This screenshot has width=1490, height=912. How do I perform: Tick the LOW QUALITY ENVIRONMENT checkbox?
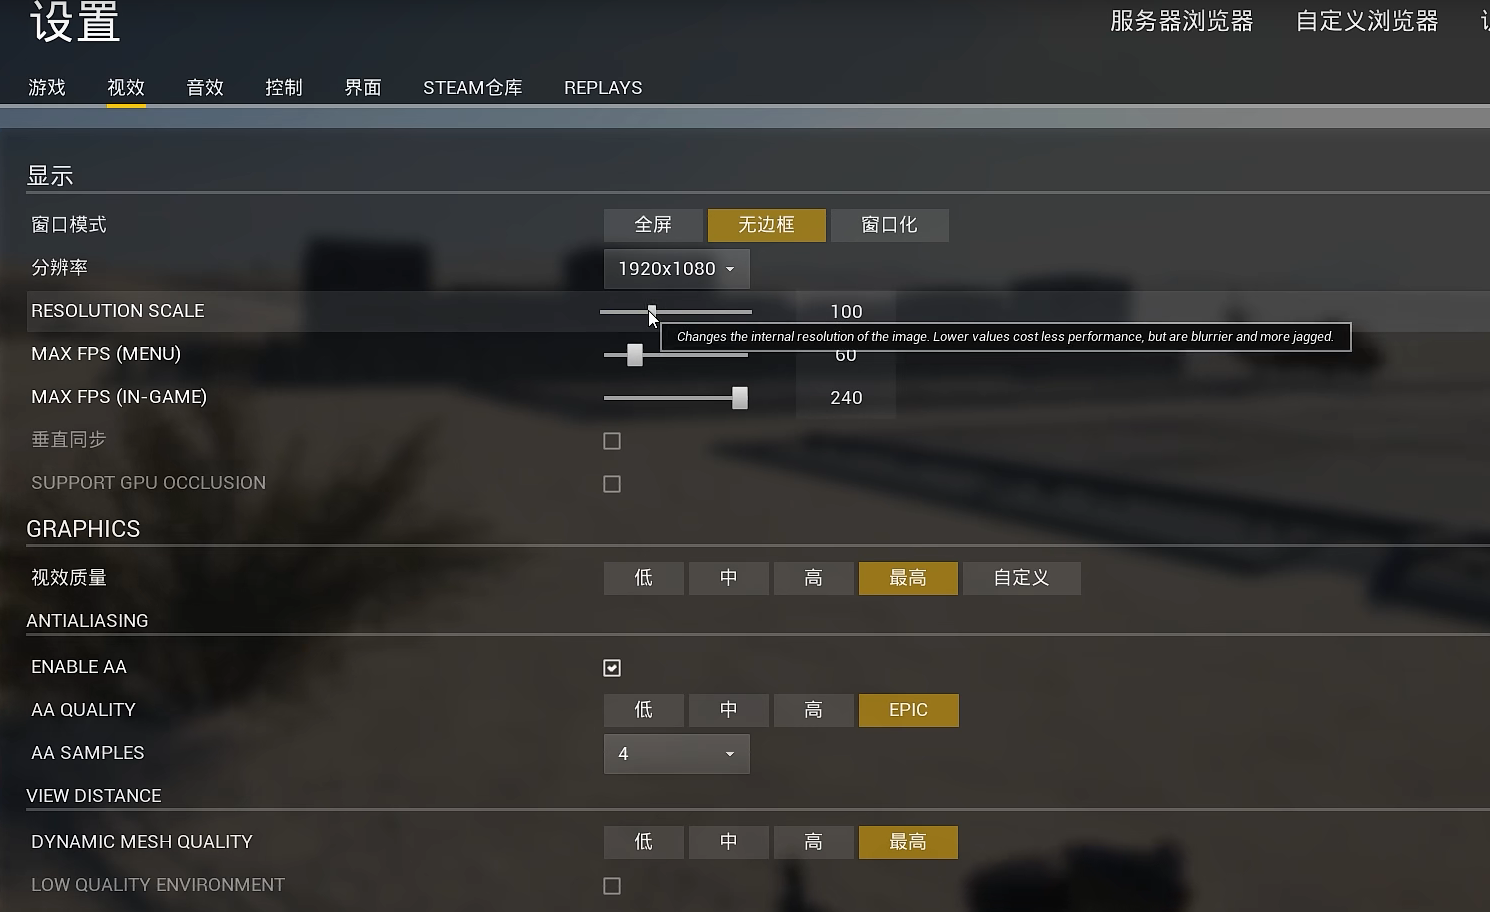pyautogui.click(x=612, y=886)
